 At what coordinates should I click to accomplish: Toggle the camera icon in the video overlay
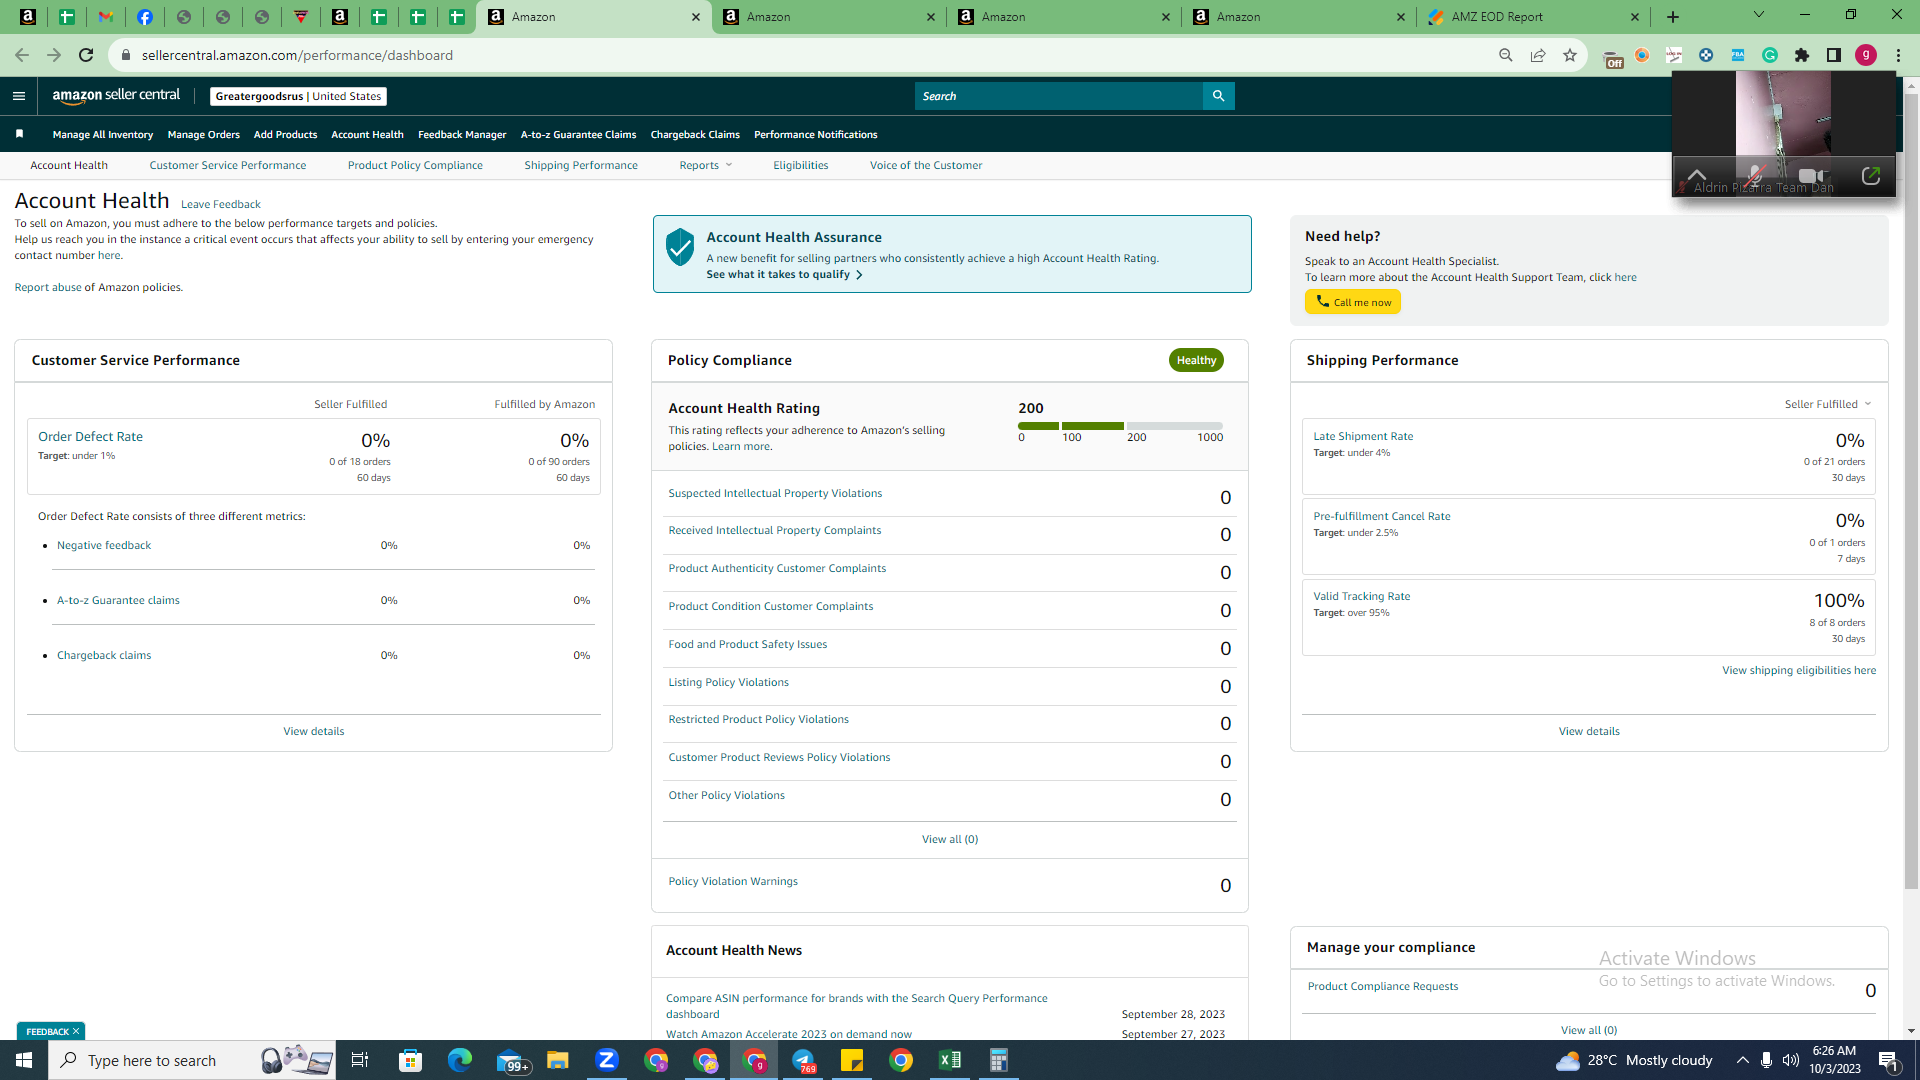click(x=1811, y=177)
